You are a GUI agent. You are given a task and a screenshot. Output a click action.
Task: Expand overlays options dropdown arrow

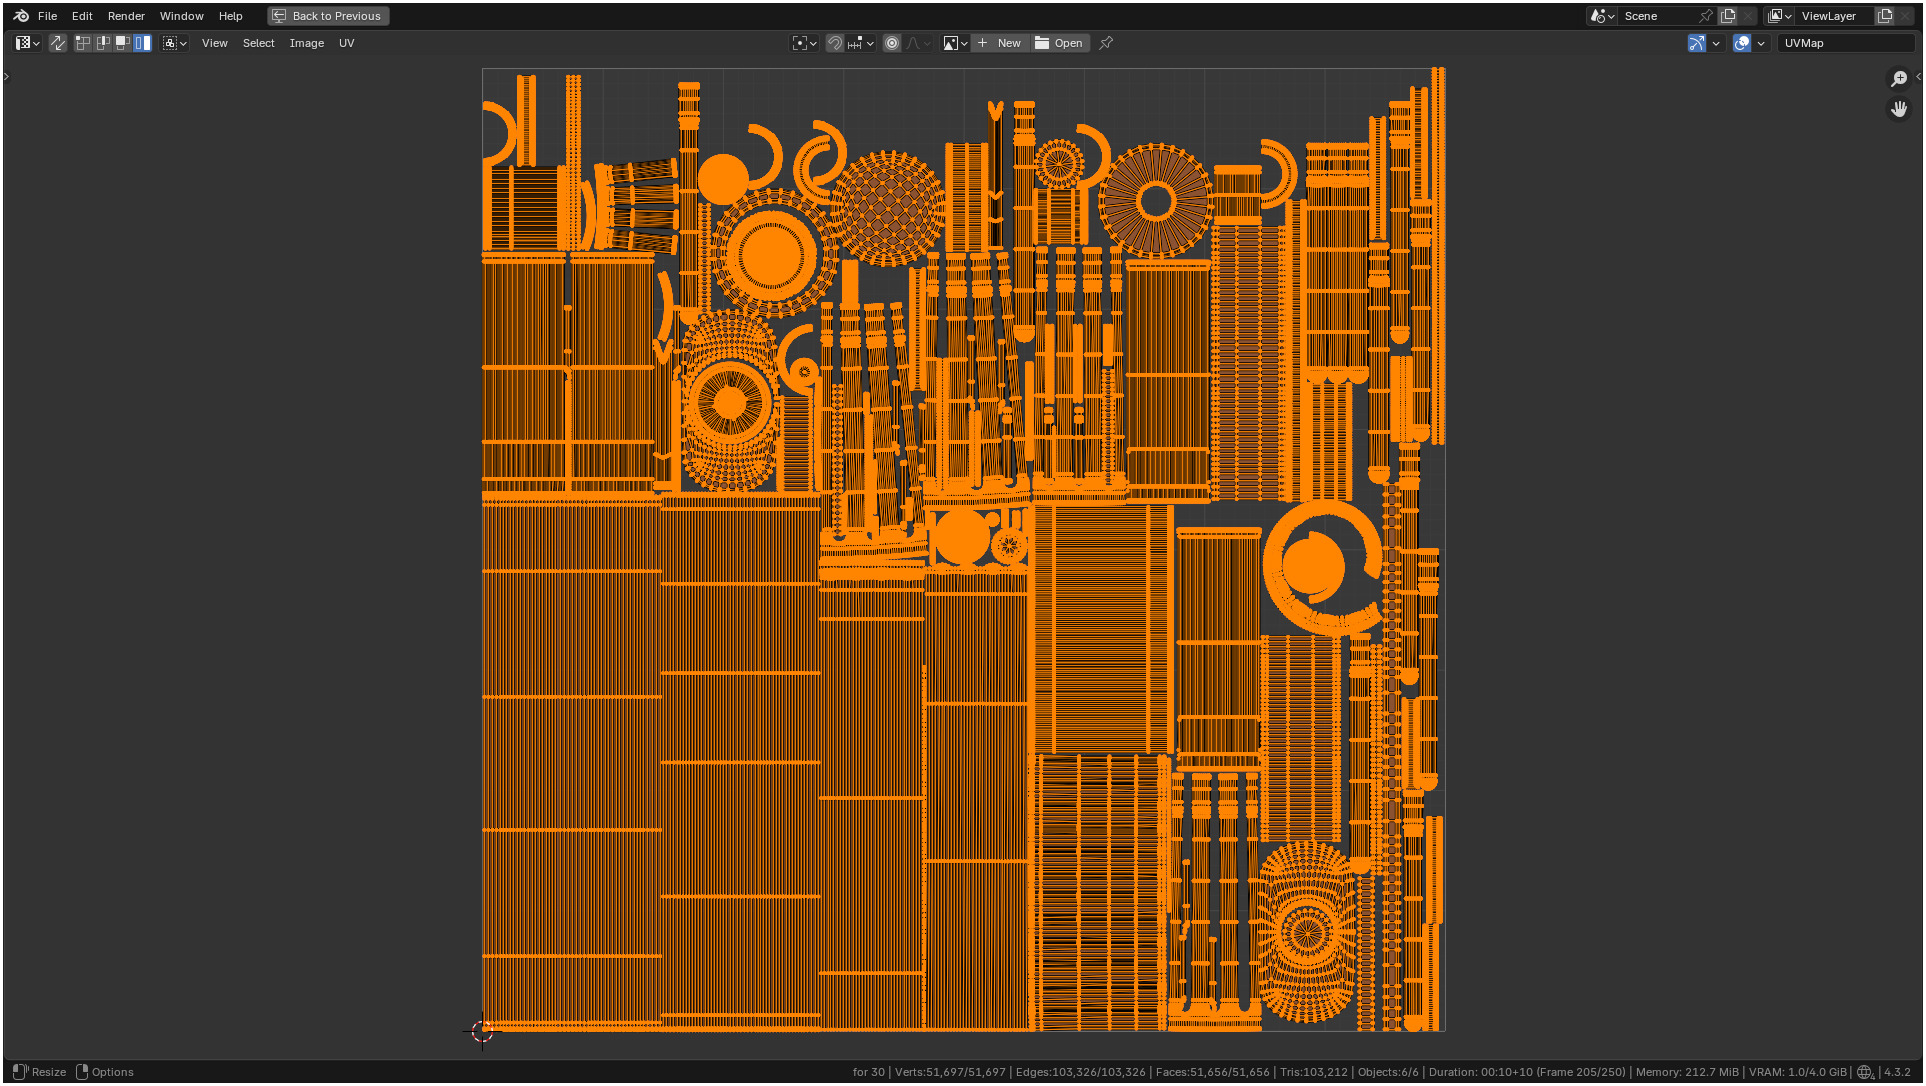(1761, 43)
